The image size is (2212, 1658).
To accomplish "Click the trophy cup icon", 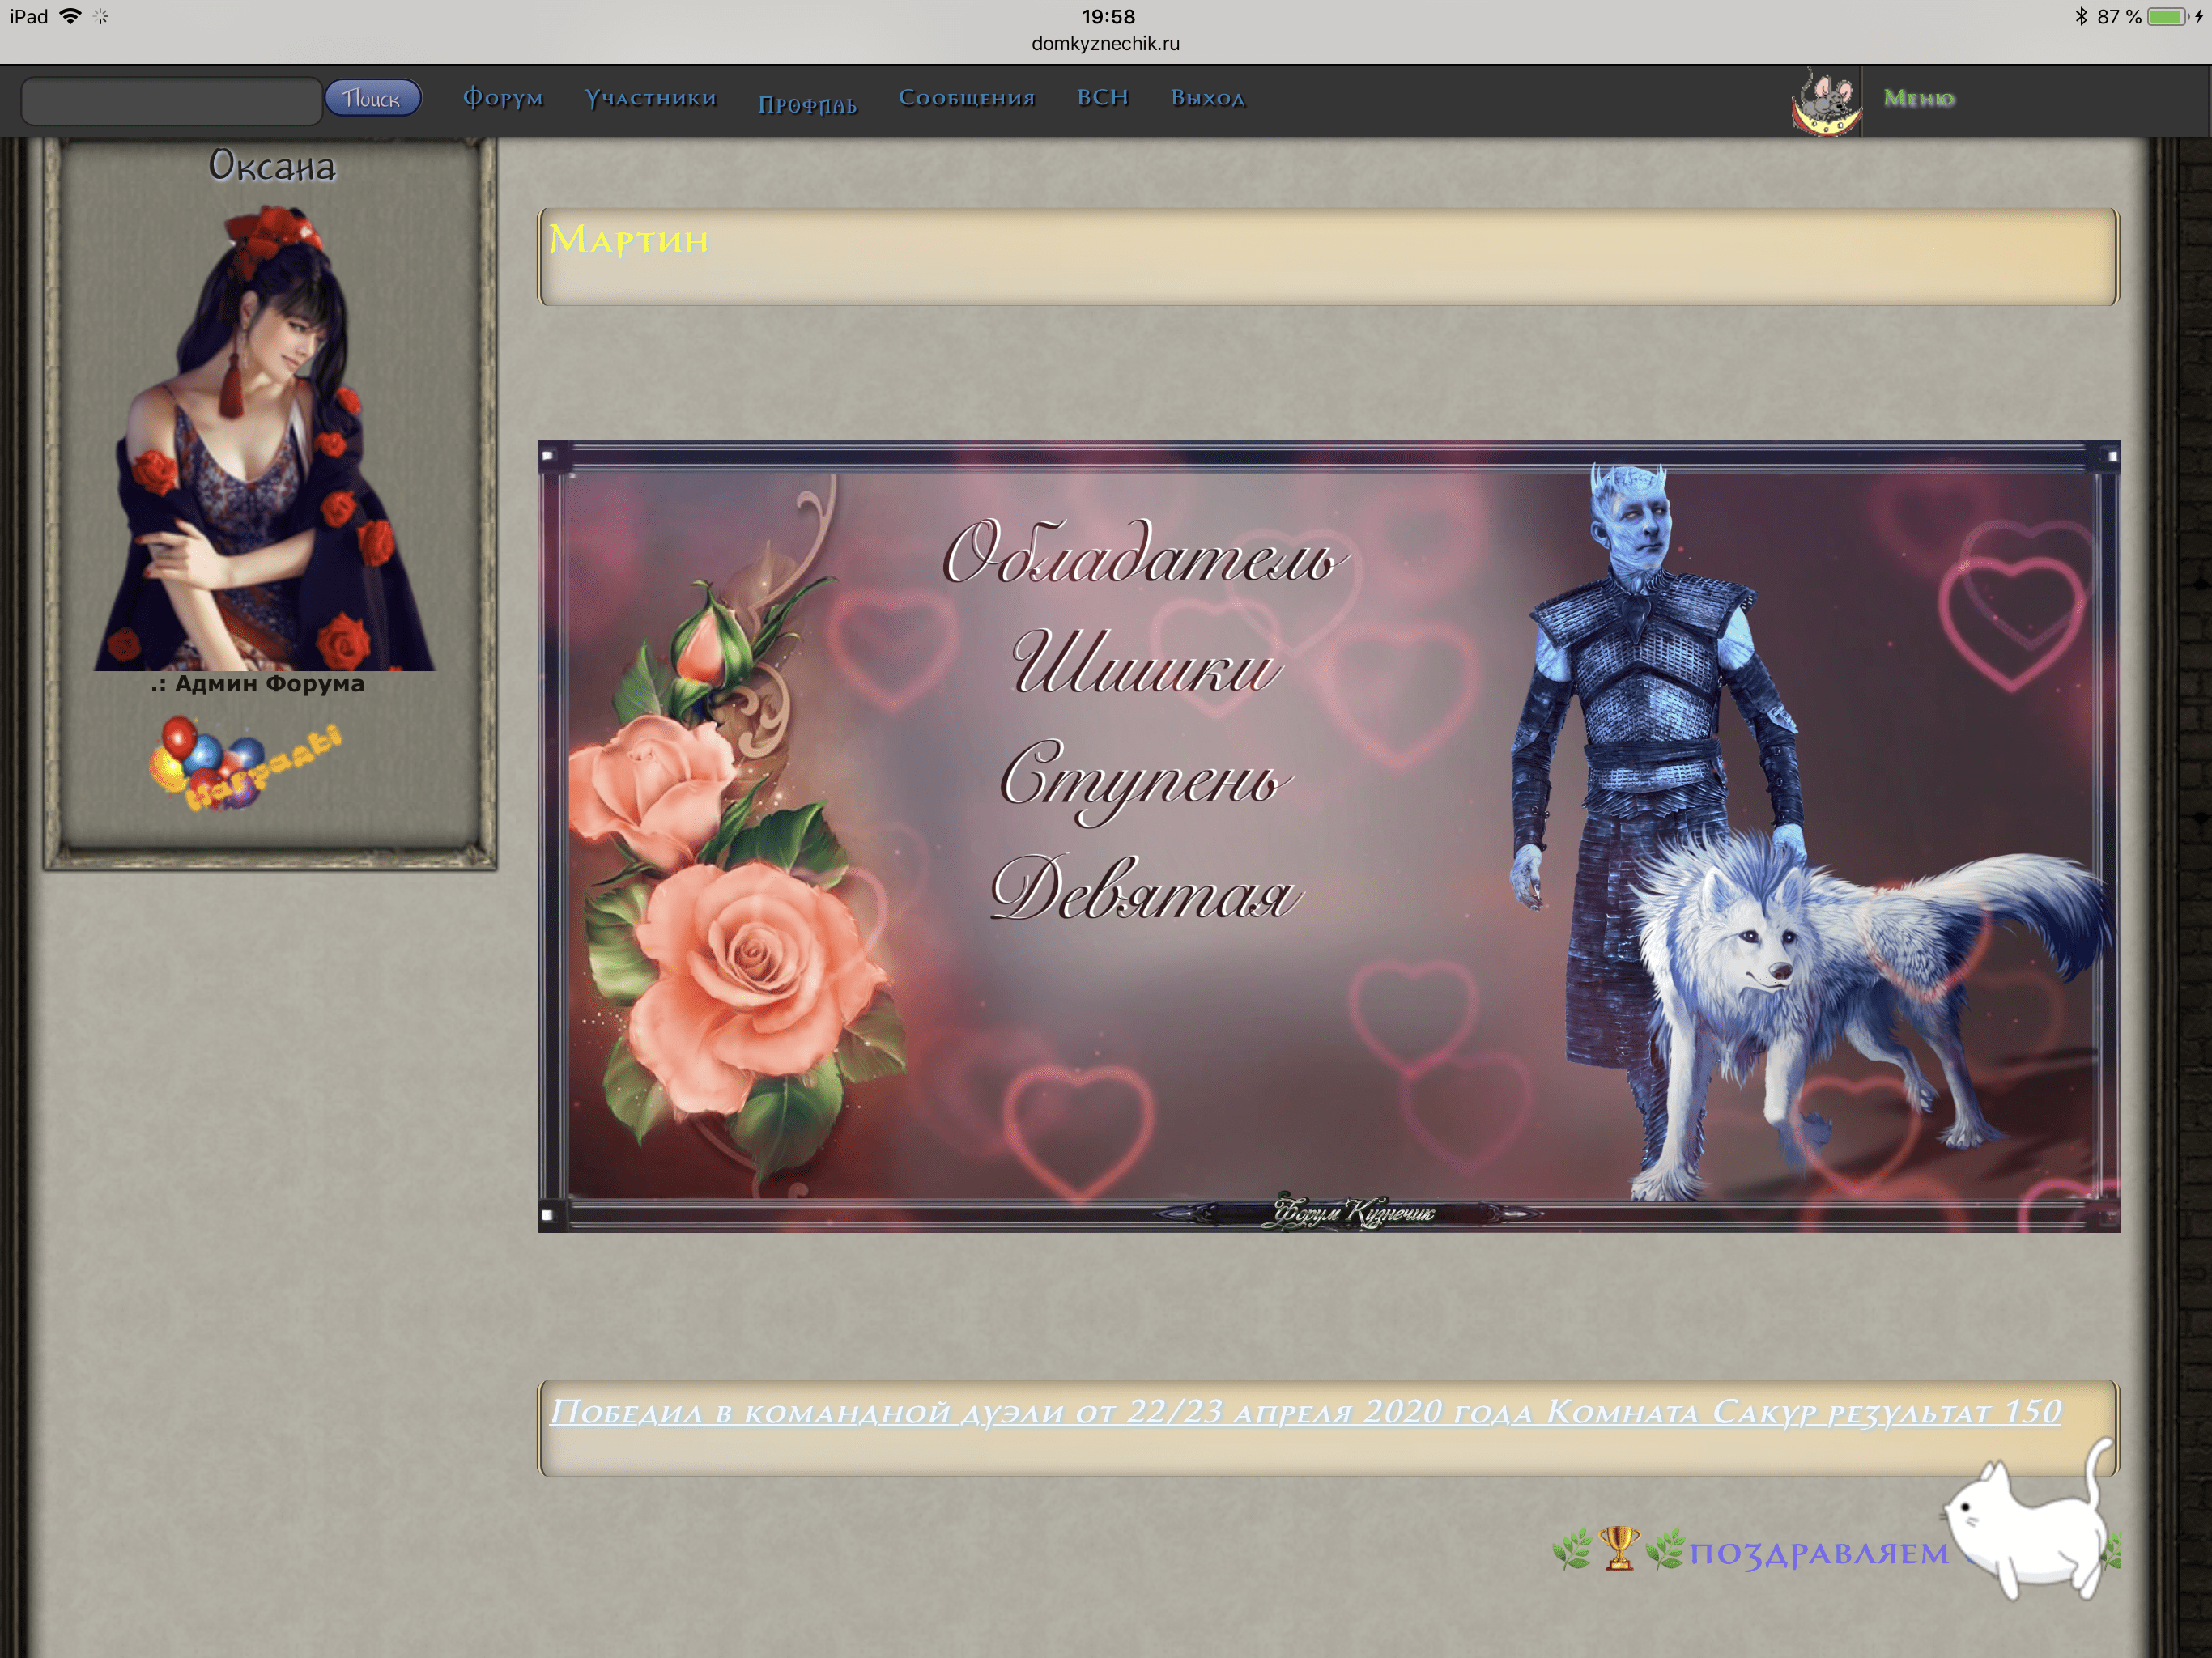I will 1619,1548.
